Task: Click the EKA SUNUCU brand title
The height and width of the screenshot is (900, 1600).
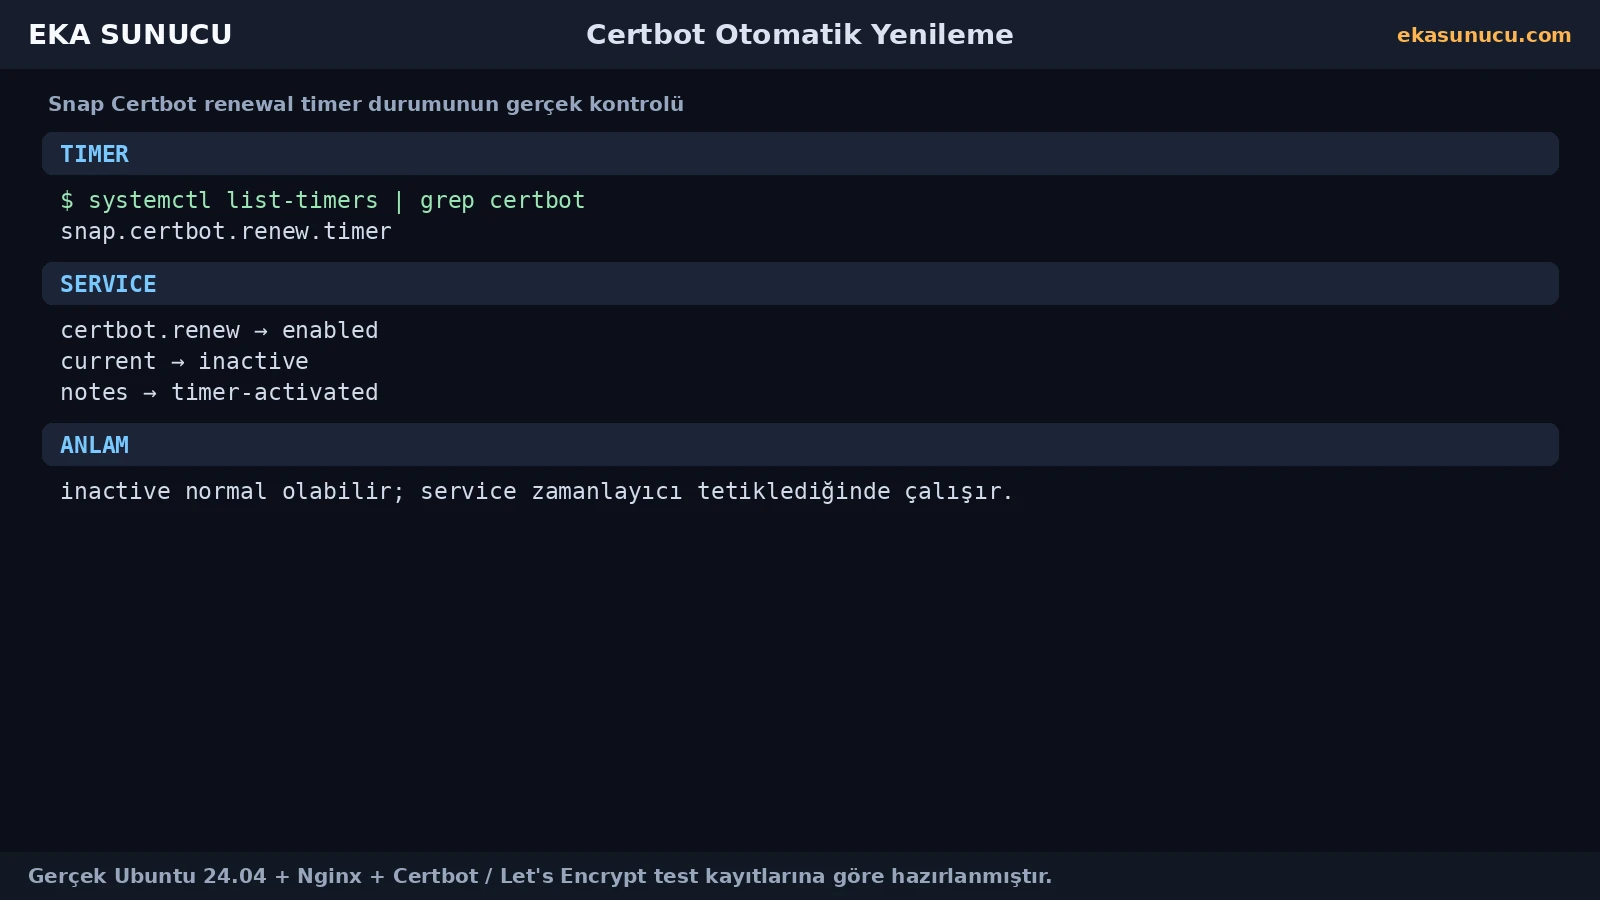Action: [x=130, y=34]
